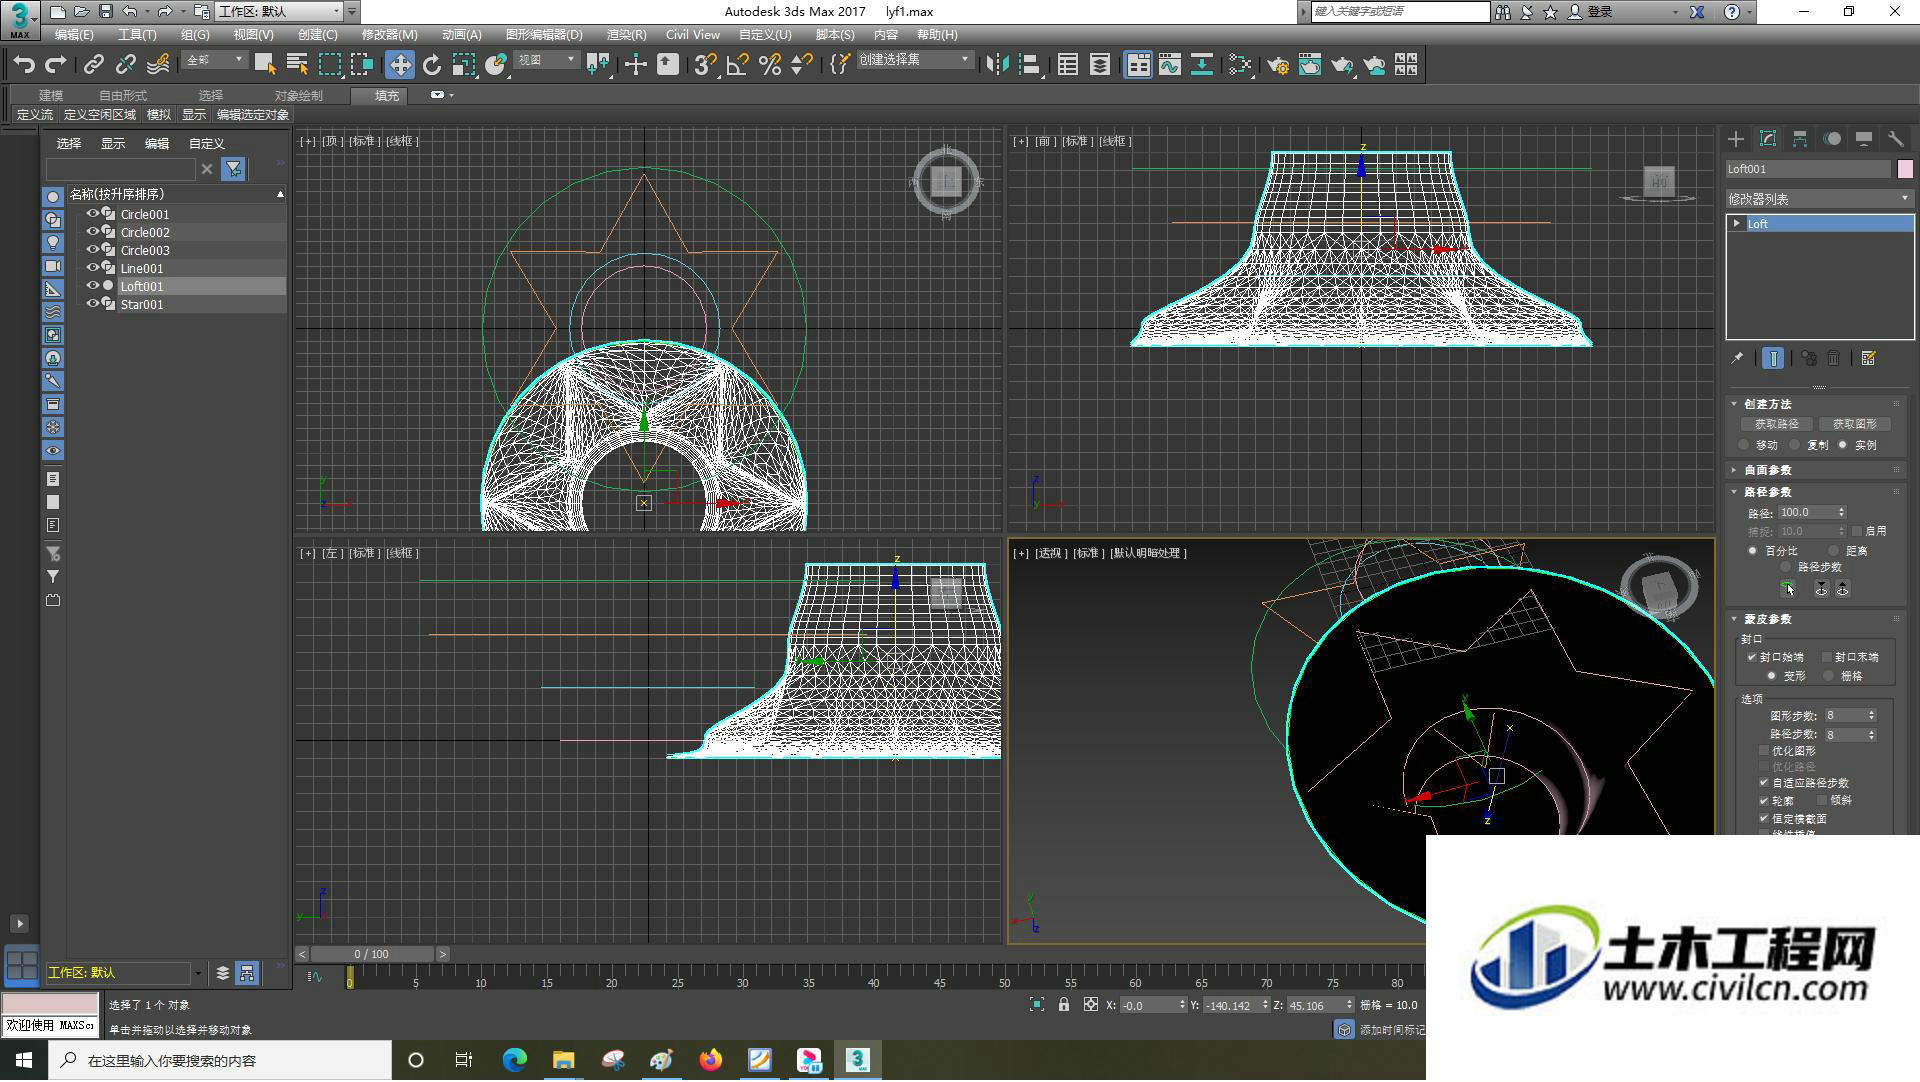The width and height of the screenshot is (1920, 1082).
Task: Switch to the 建模 ribbon tab
Action: [x=51, y=95]
